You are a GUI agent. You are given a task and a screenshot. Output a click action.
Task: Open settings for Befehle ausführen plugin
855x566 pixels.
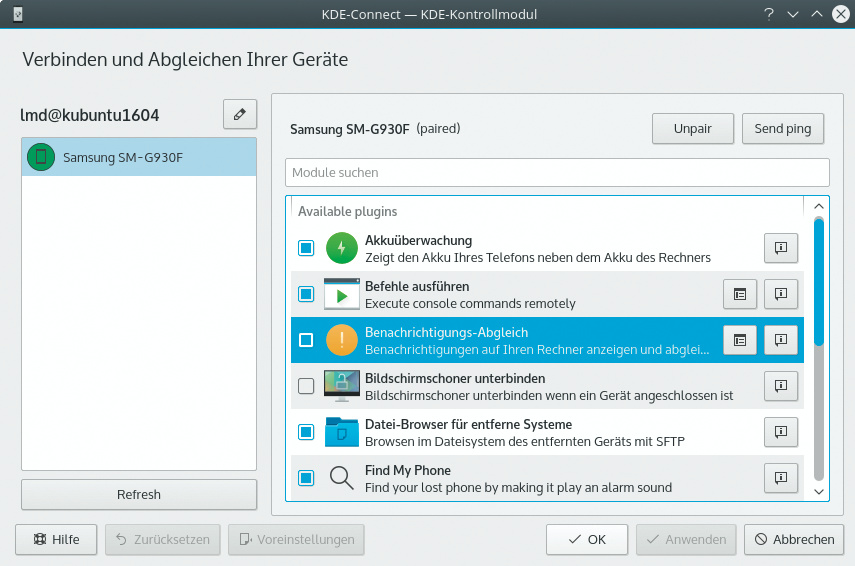(x=740, y=294)
